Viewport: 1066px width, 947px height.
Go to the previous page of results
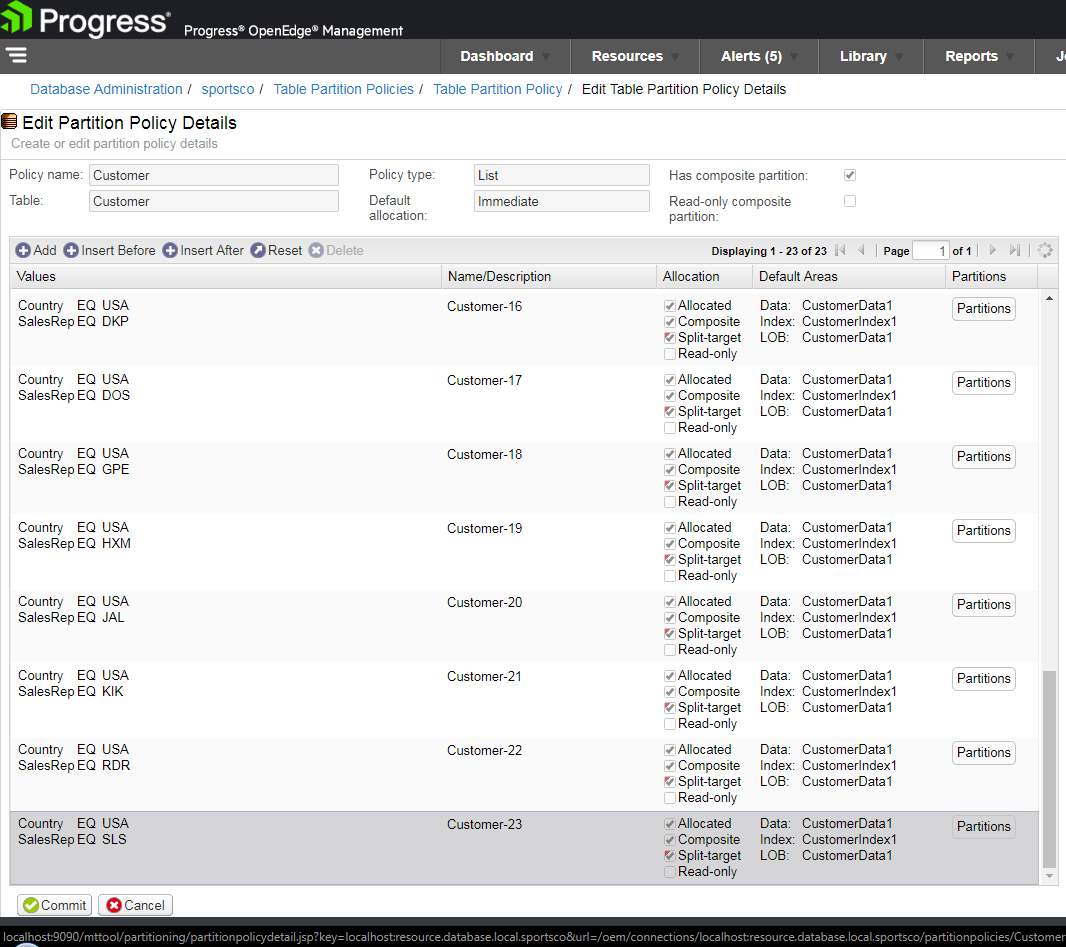[x=861, y=250]
